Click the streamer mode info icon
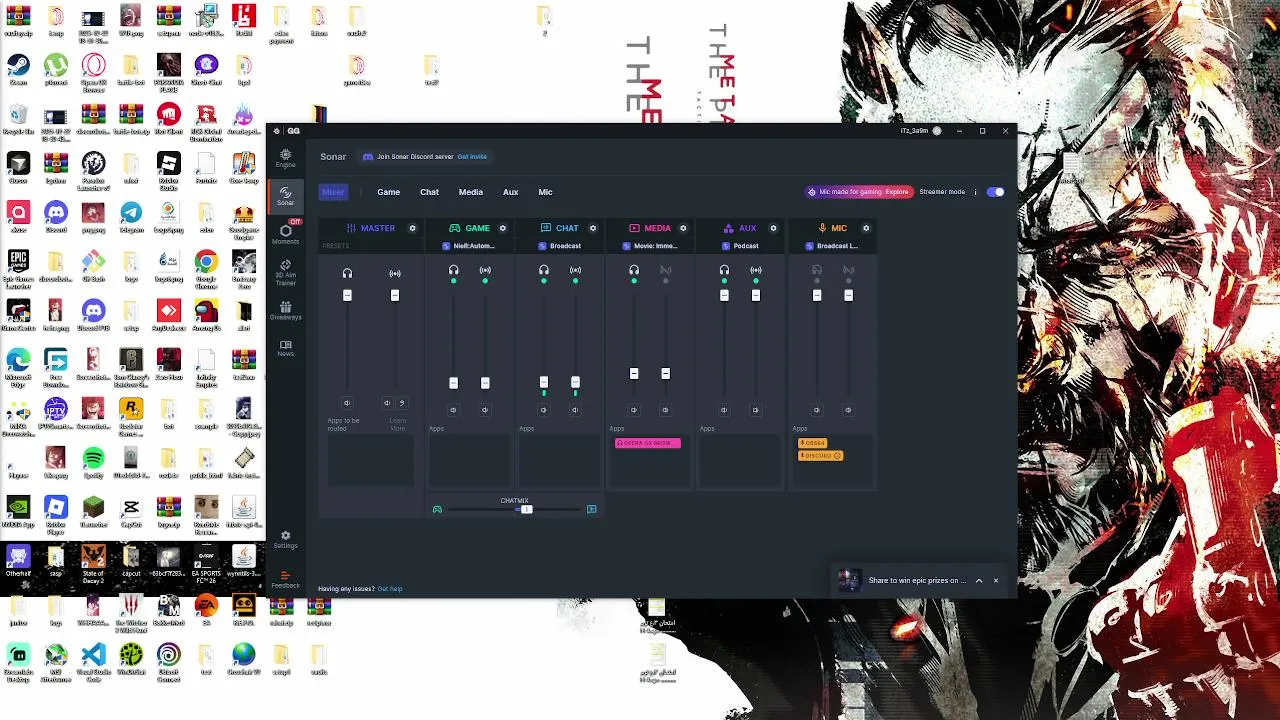The width and height of the screenshot is (1280, 720). pos(975,192)
